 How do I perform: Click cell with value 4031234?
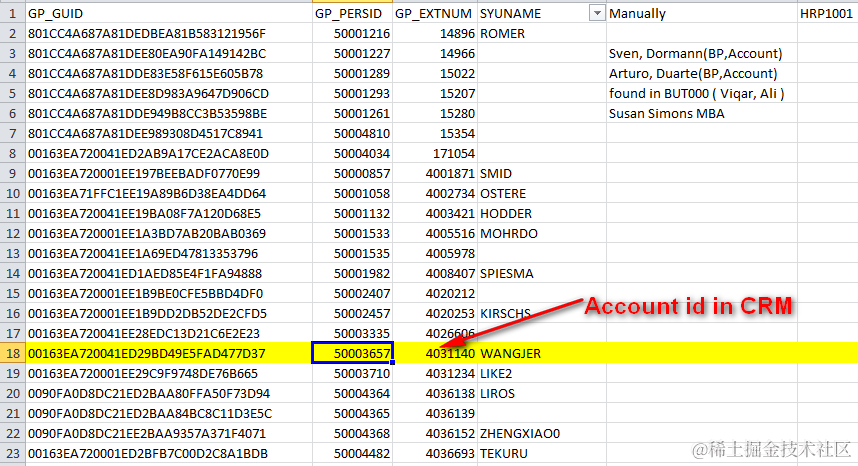tap(435, 374)
